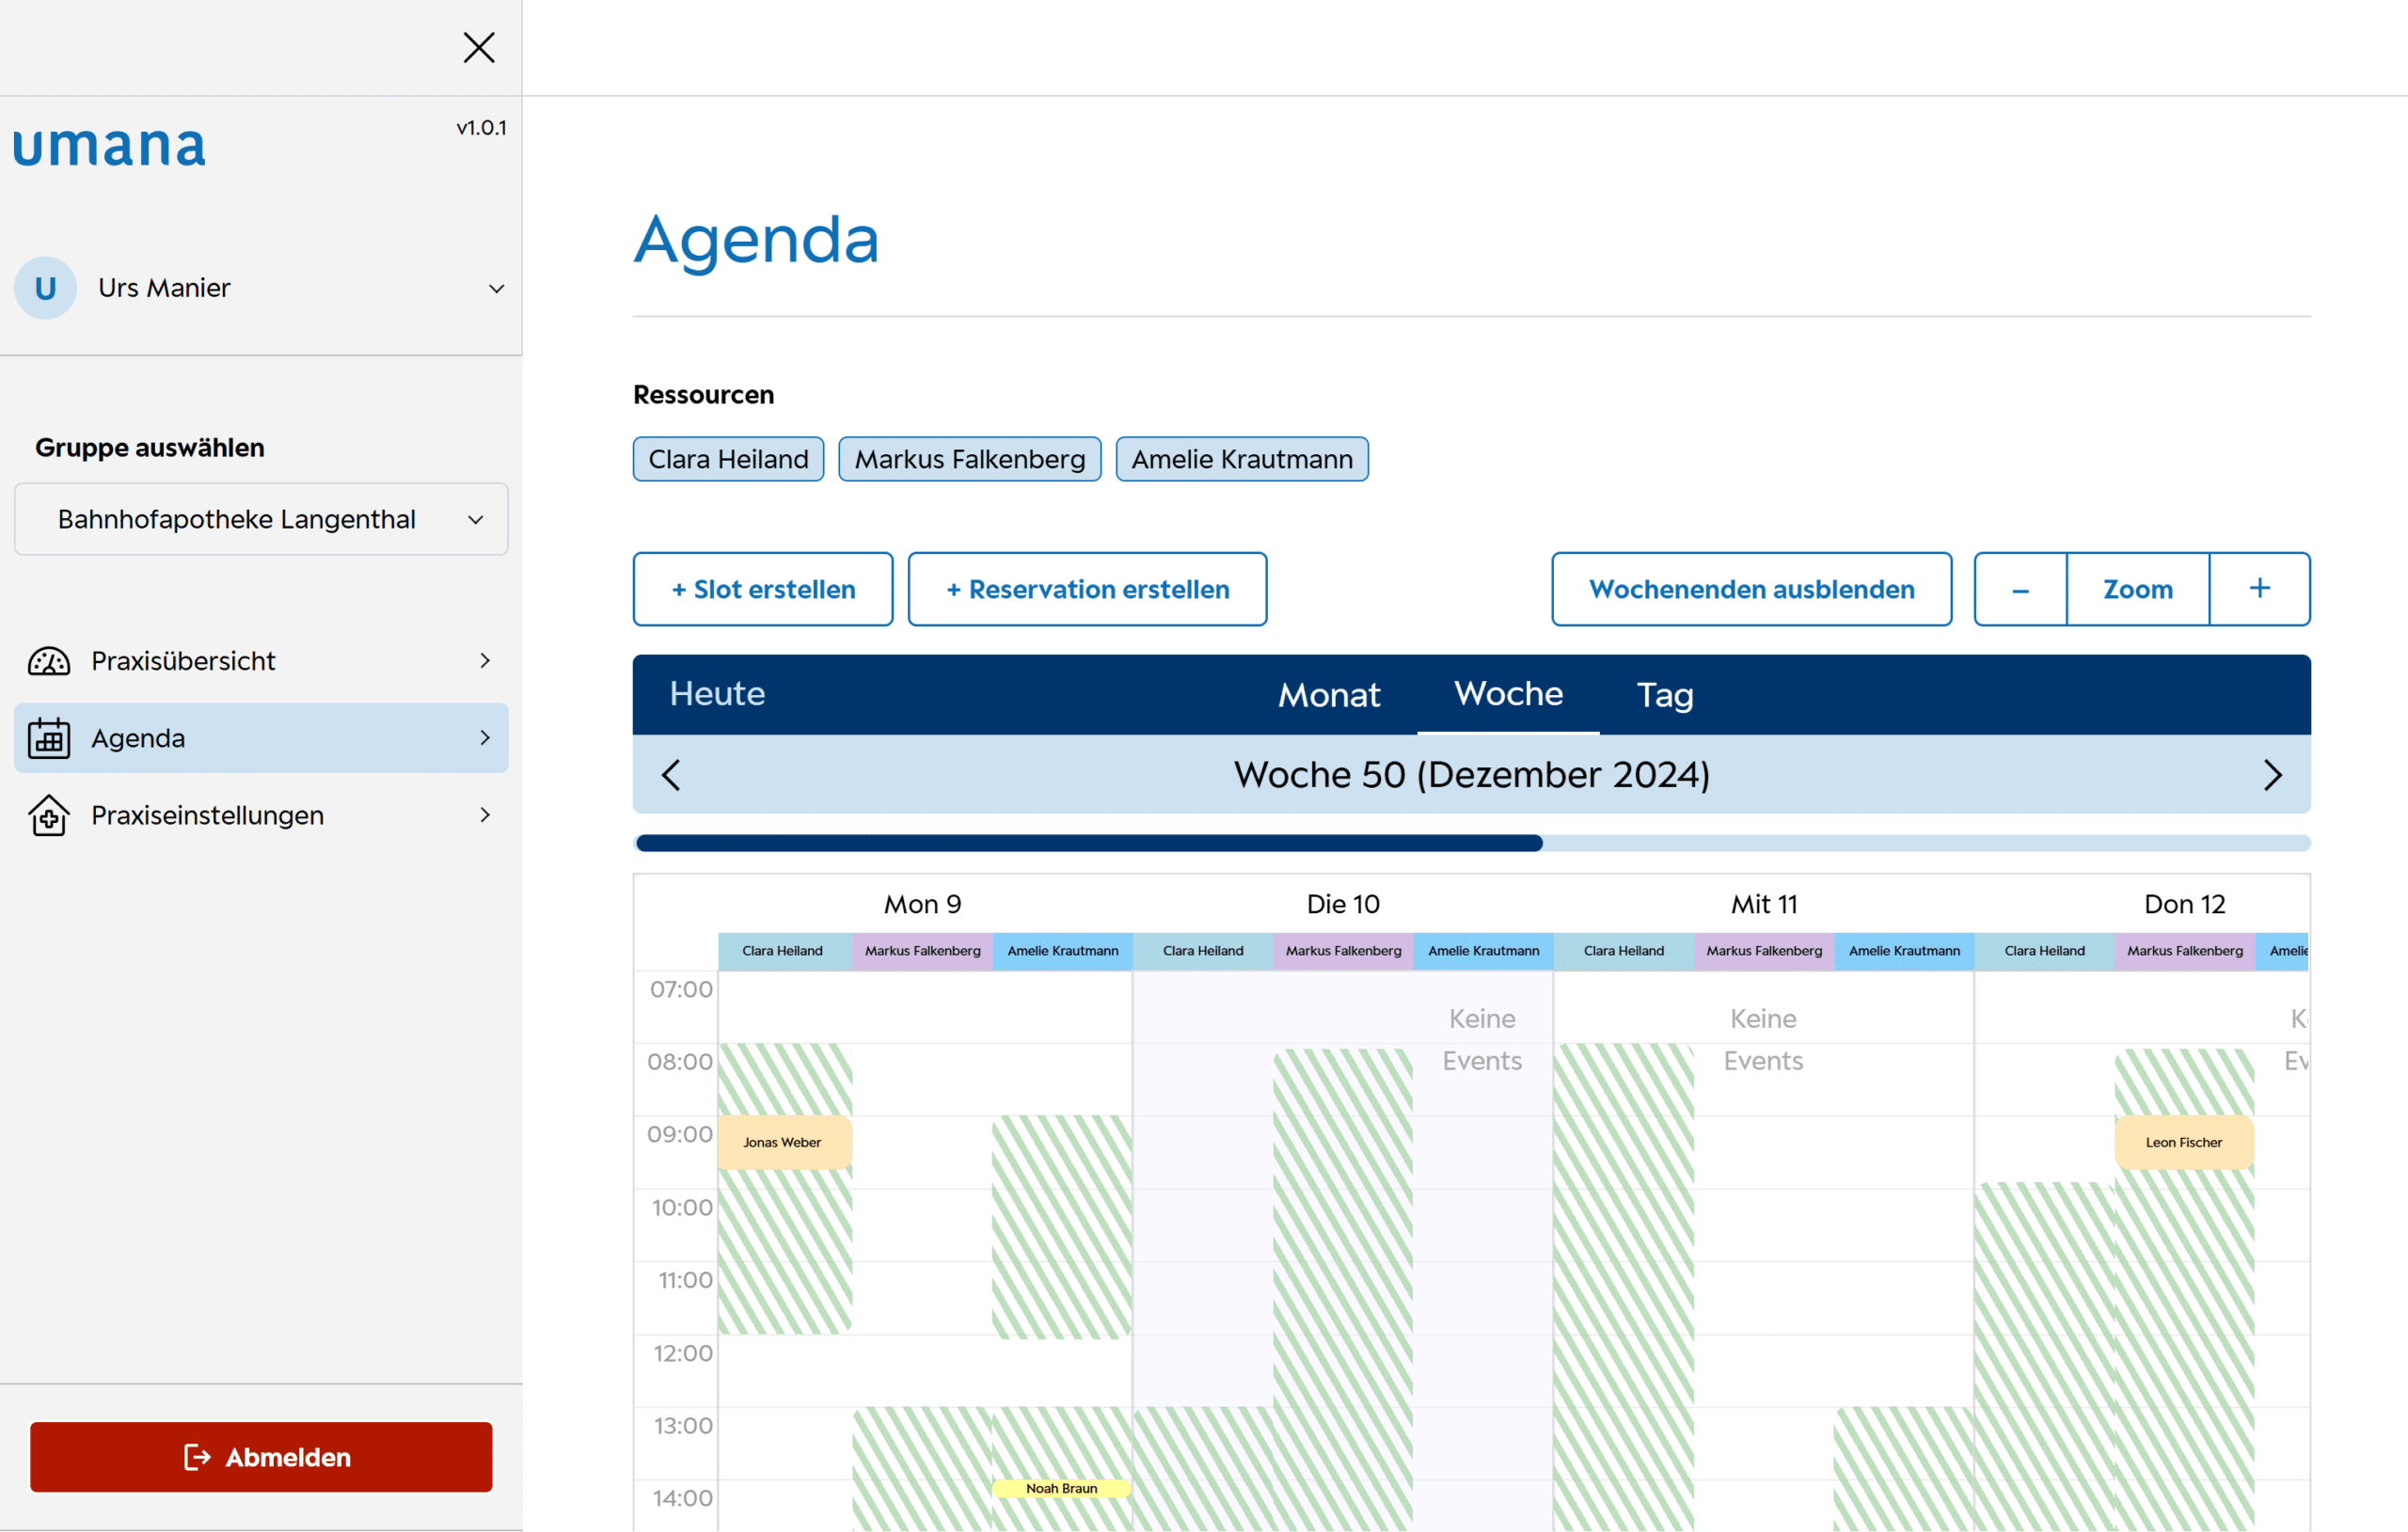The height and width of the screenshot is (1532, 2408).
Task: Click the horizontal calendar scrollbar thumb
Action: click(x=1089, y=843)
